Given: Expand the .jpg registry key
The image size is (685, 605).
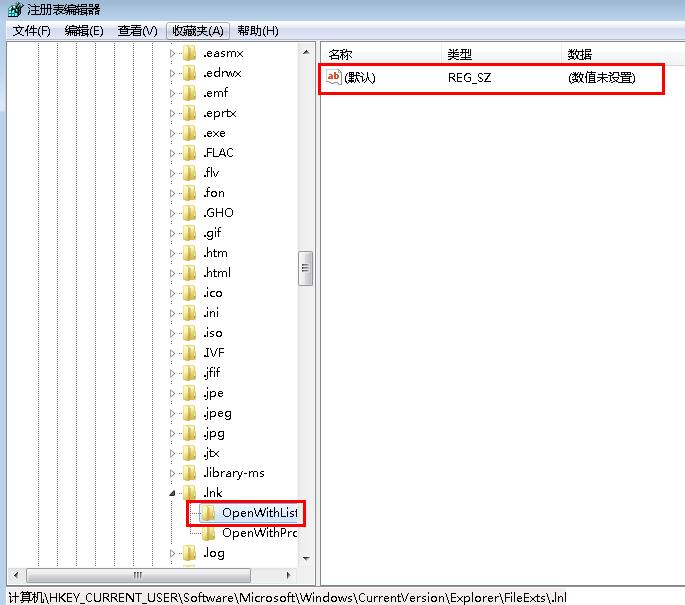Looking at the screenshot, I should [x=172, y=433].
